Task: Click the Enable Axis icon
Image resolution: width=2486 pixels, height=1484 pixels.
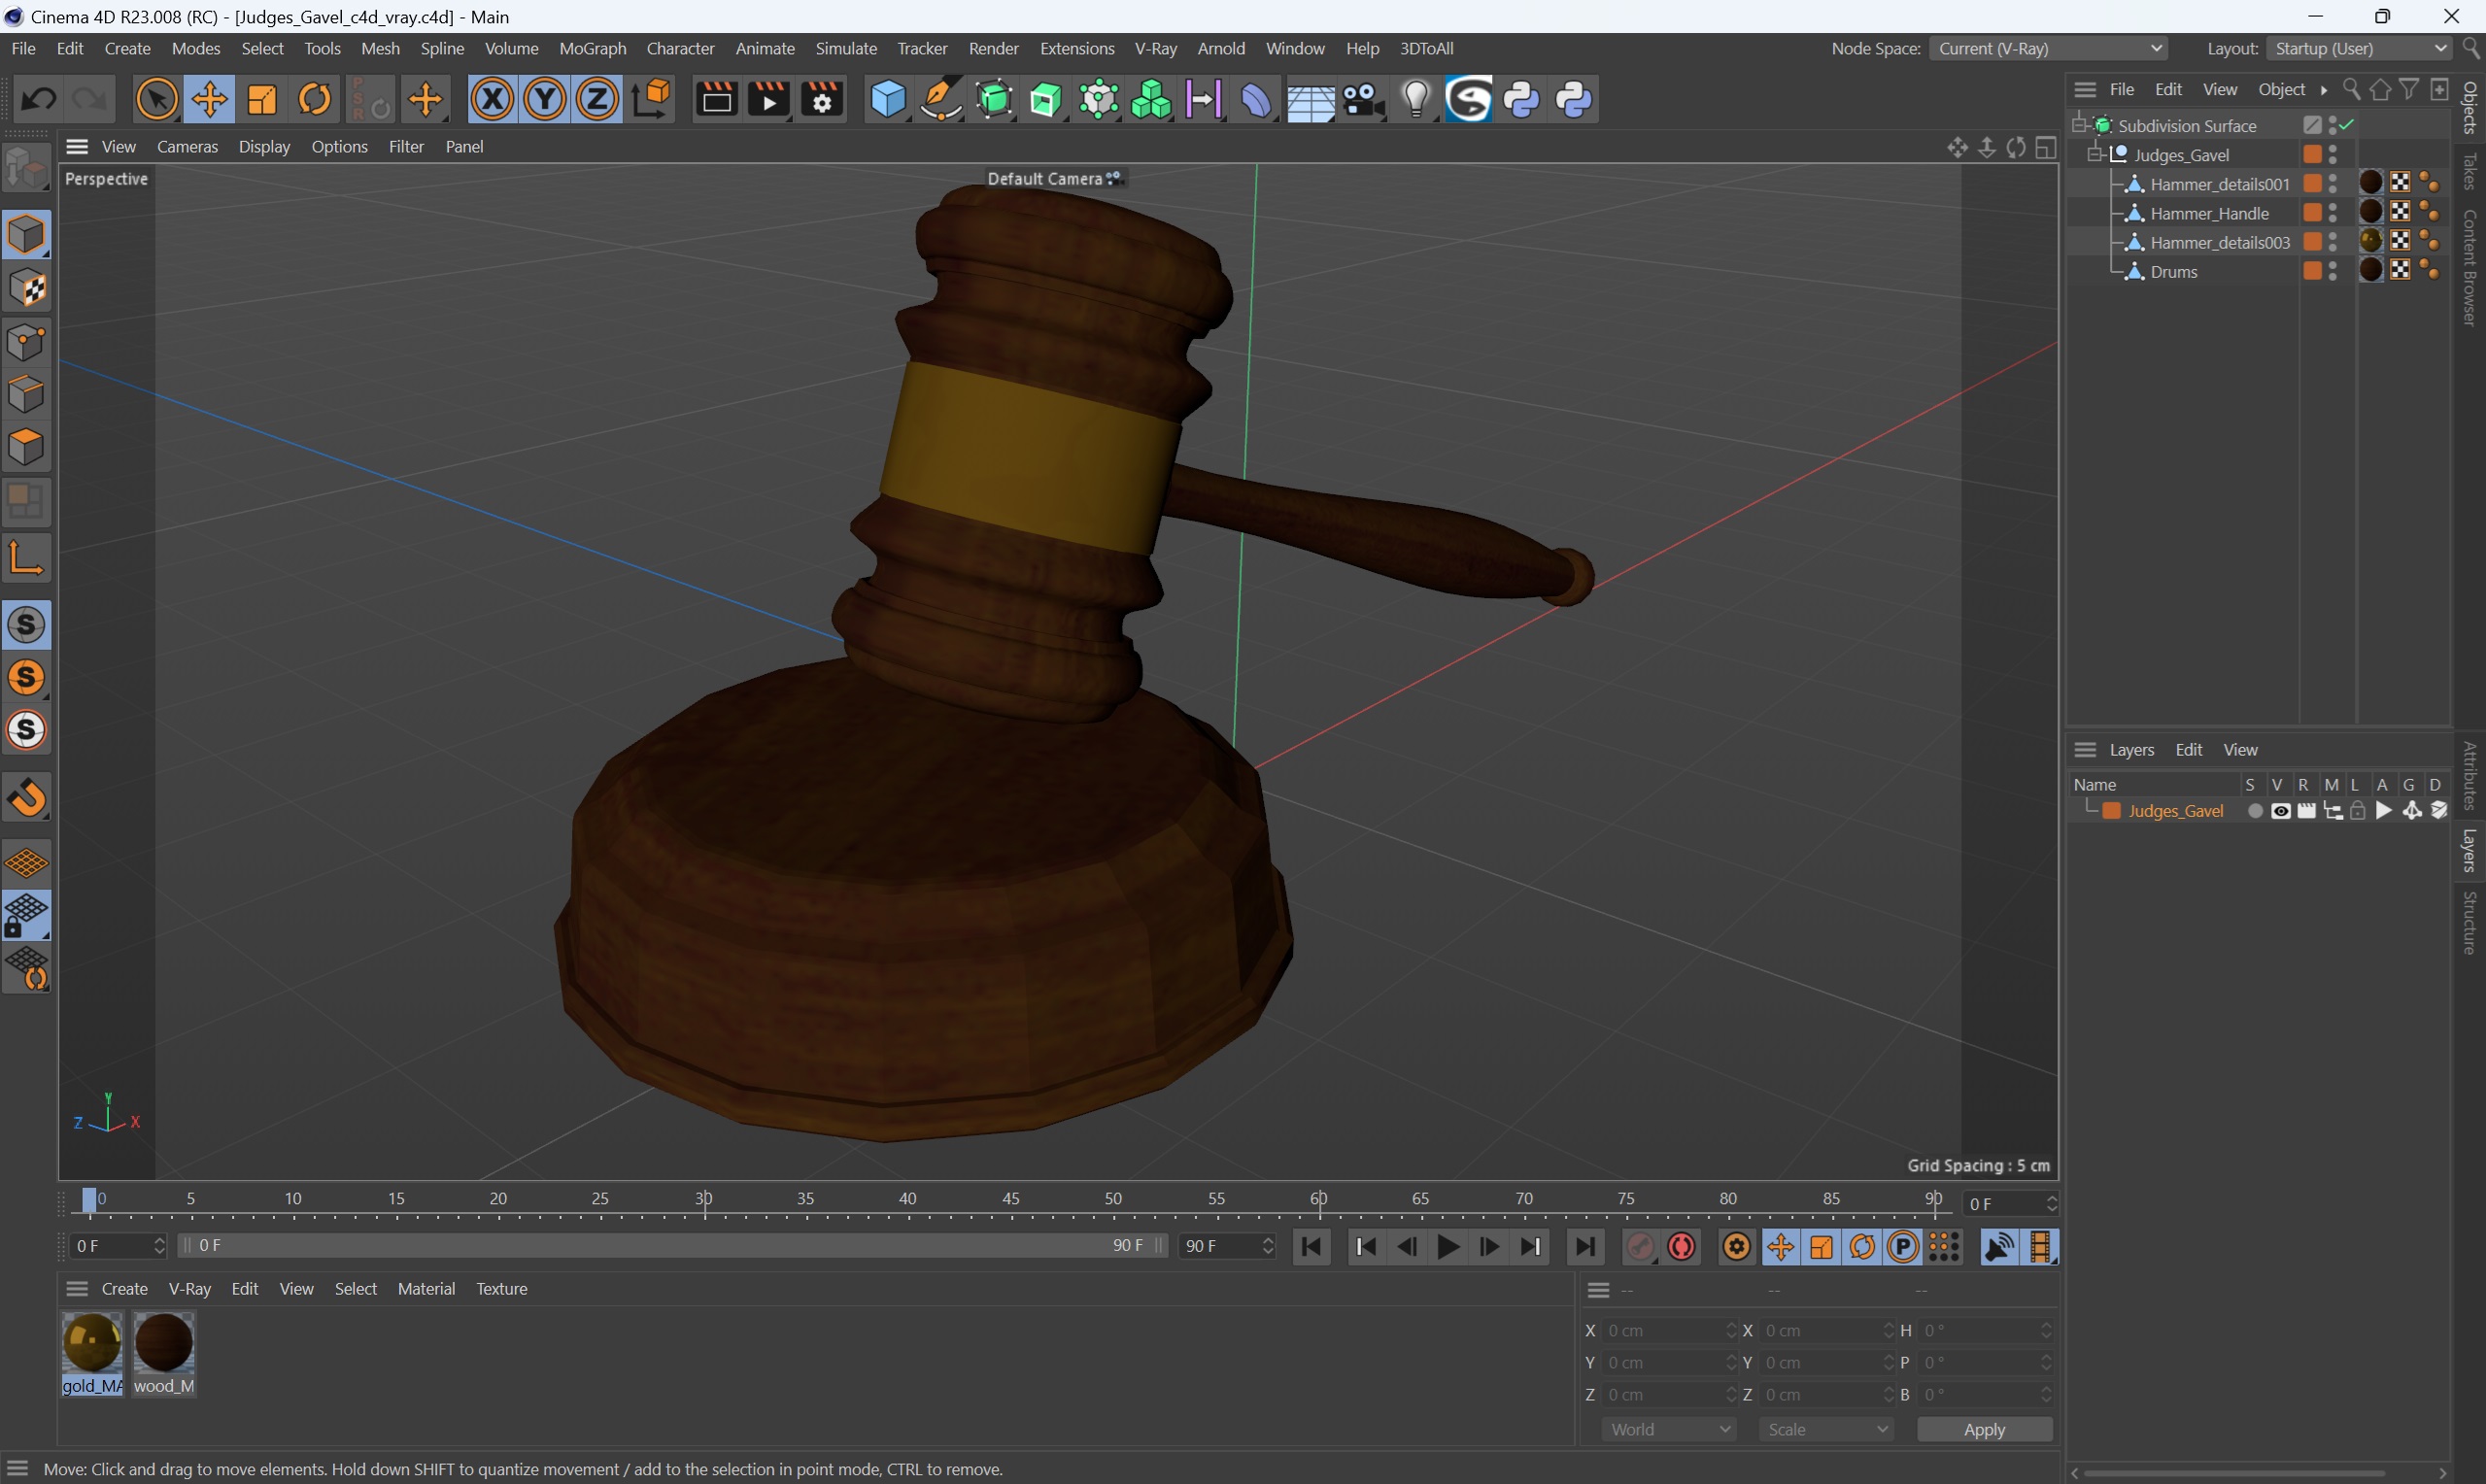Action: point(26,558)
